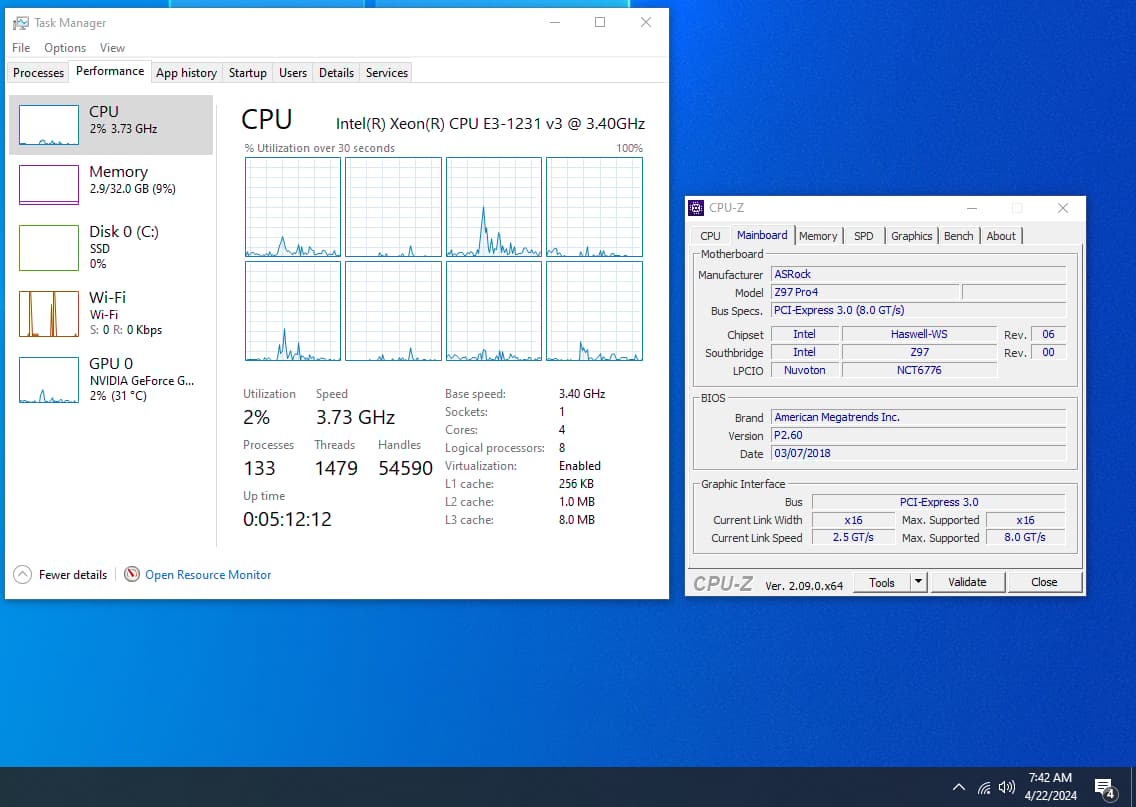Open the View menu in Task Manager
The width and height of the screenshot is (1136, 807).
pyautogui.click(x=112, y=48)
